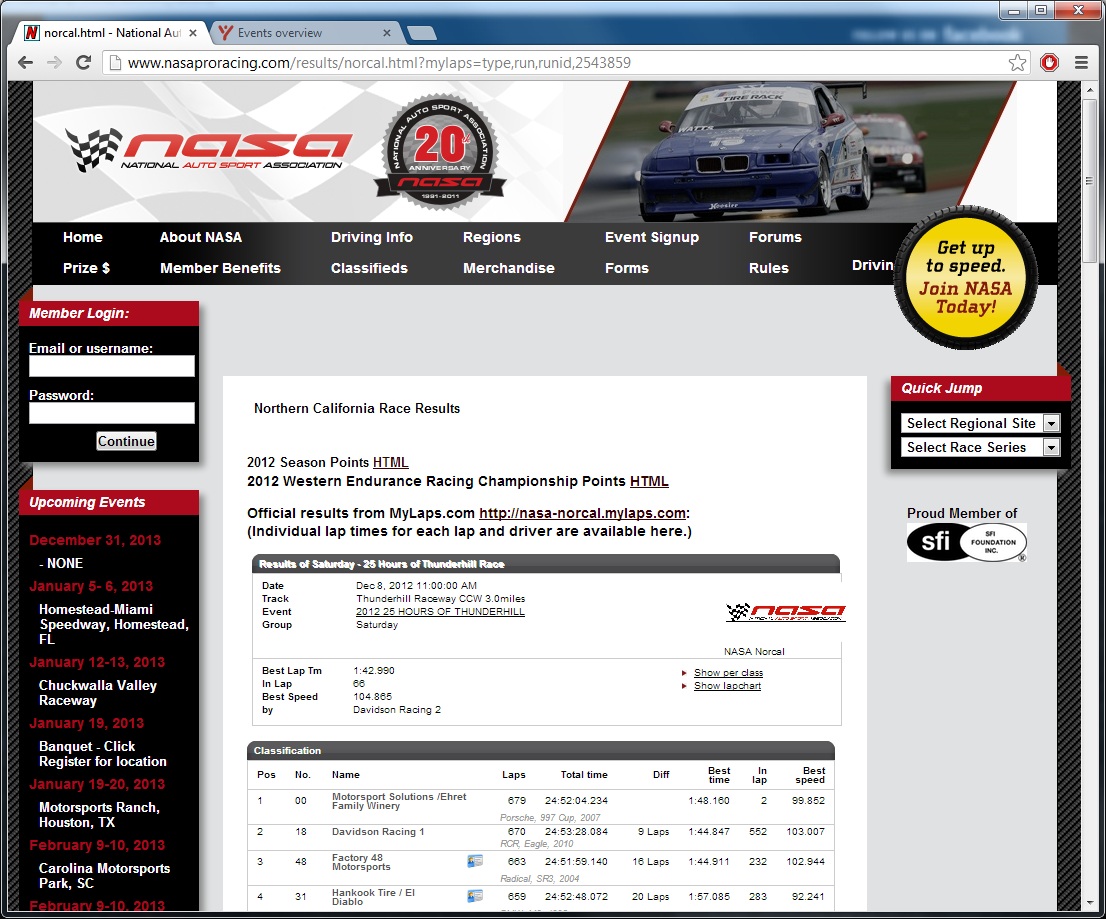Click the Best speed column header
This screenshot has height=919, width=1106.
click(x=810, y=774)
